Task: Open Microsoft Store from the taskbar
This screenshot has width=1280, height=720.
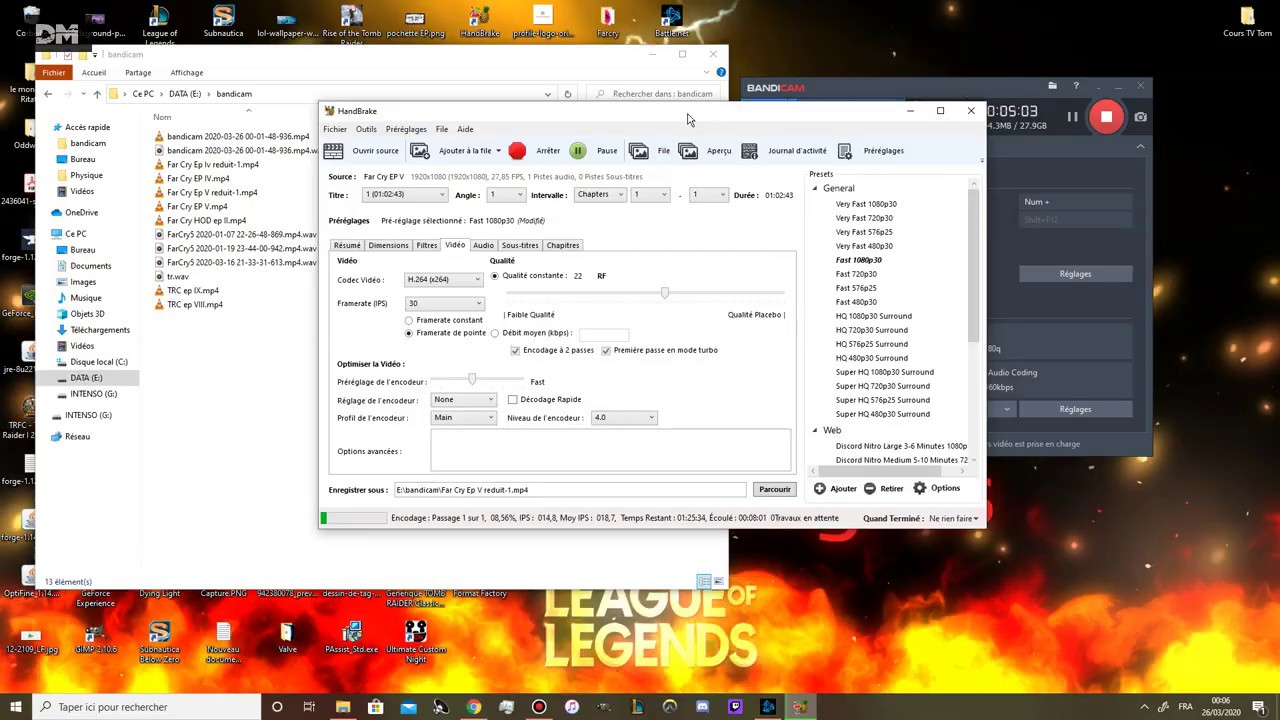Action: [x=376, y=707]
